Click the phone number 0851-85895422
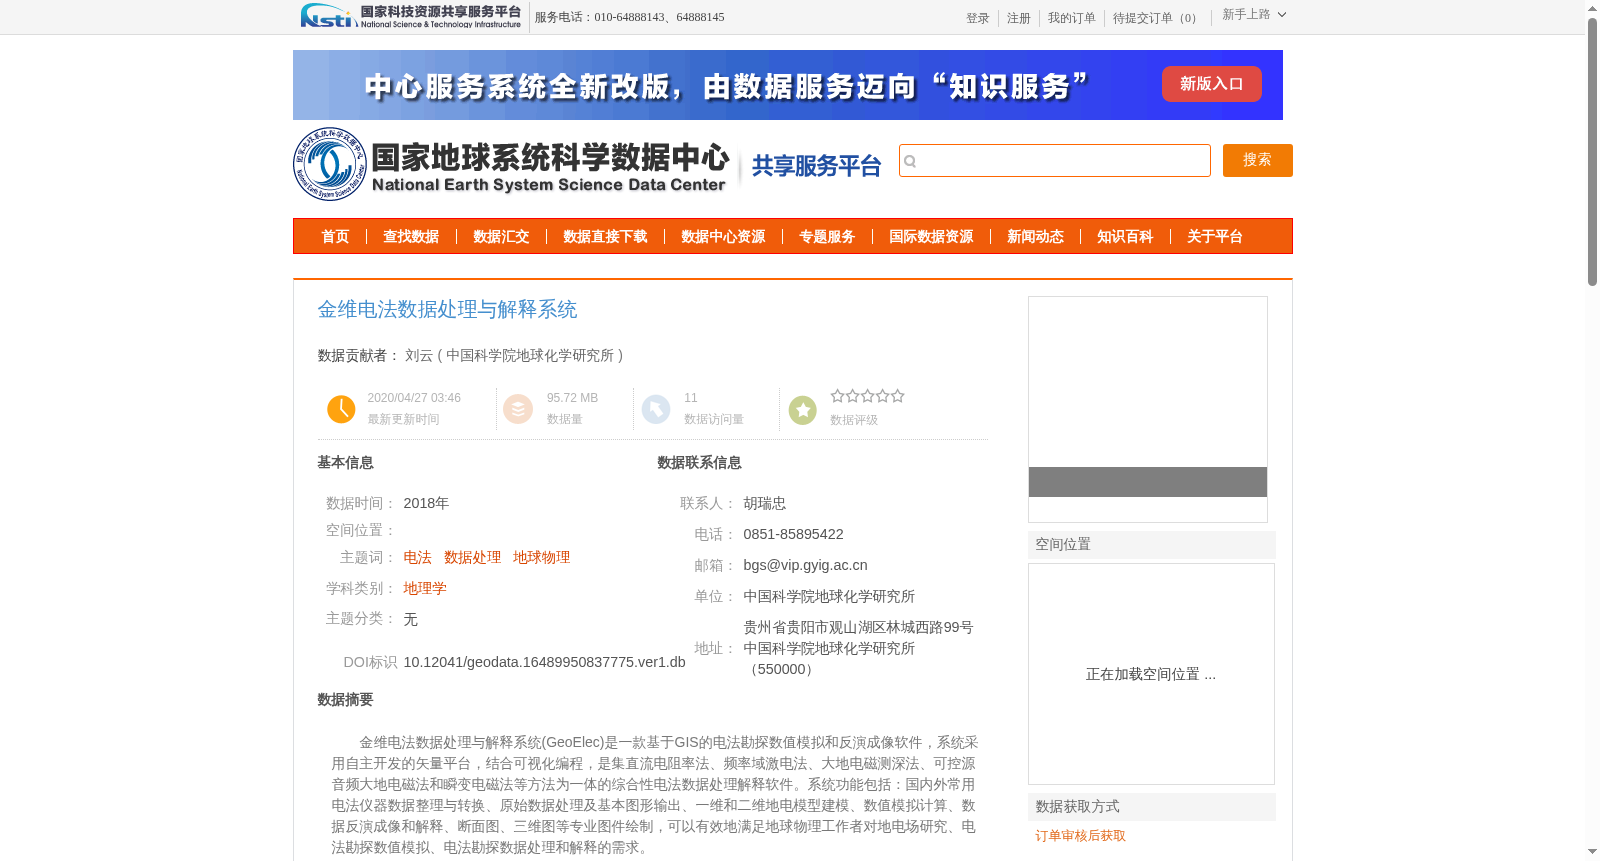The width and height of the screenshot is (1600, 861). (x=793, y=534)
